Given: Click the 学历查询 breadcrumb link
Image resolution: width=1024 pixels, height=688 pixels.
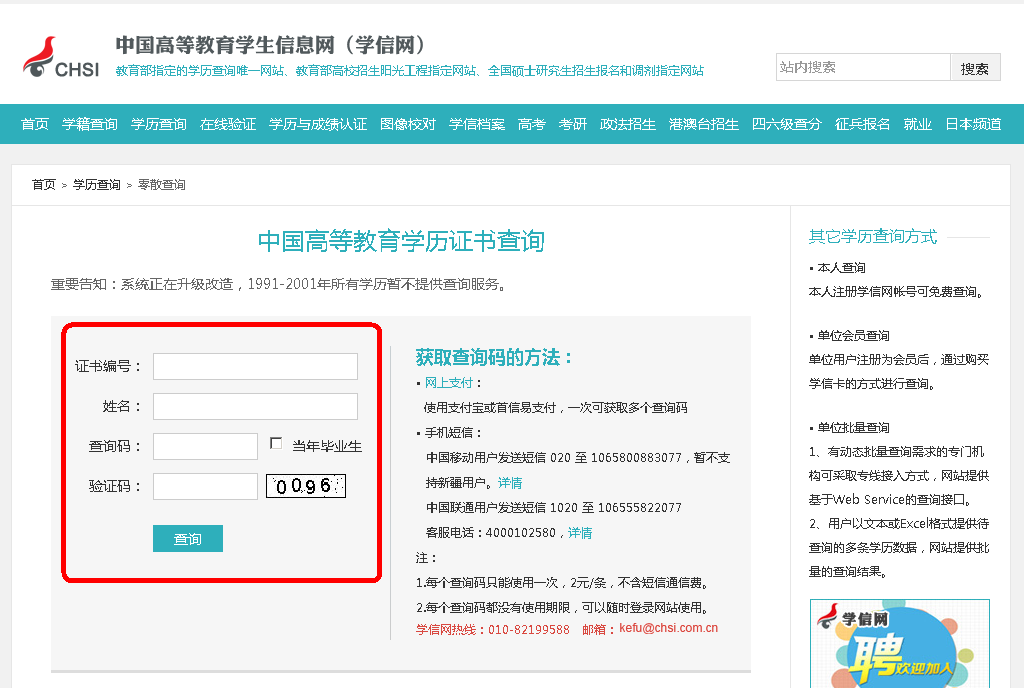Looking at the screenshot, I should (96, 185).
